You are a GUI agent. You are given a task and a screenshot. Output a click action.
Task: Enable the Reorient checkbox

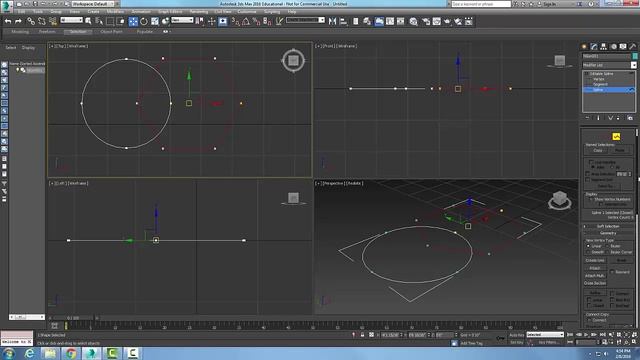tap(612, 271)
